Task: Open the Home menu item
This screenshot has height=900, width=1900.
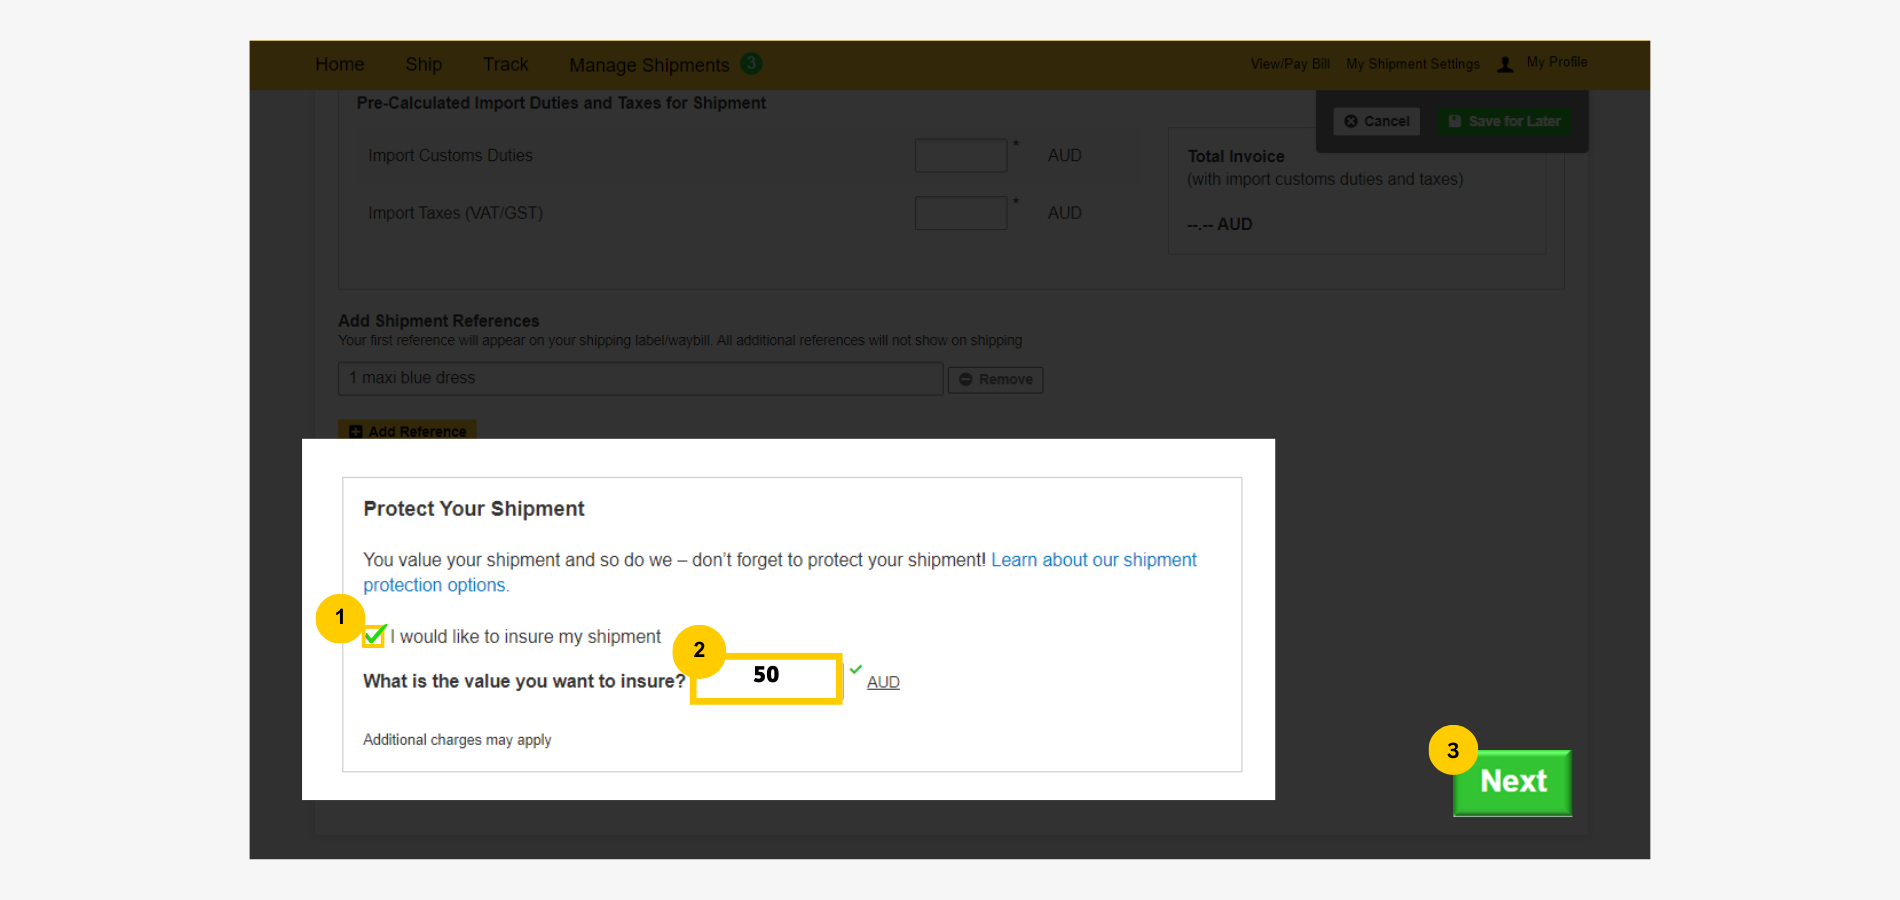Action: point(339,65)
